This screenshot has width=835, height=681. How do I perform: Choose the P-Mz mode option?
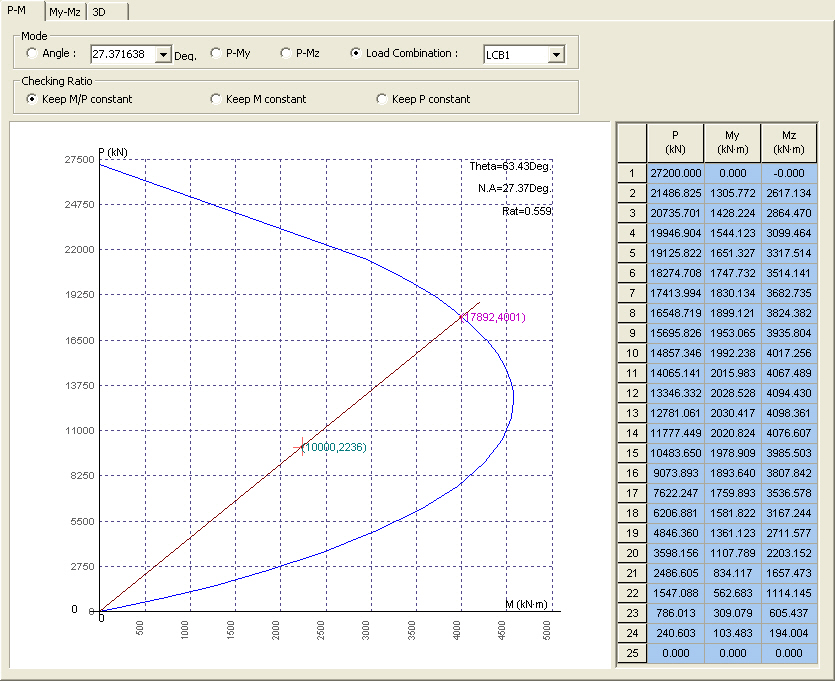286,53
